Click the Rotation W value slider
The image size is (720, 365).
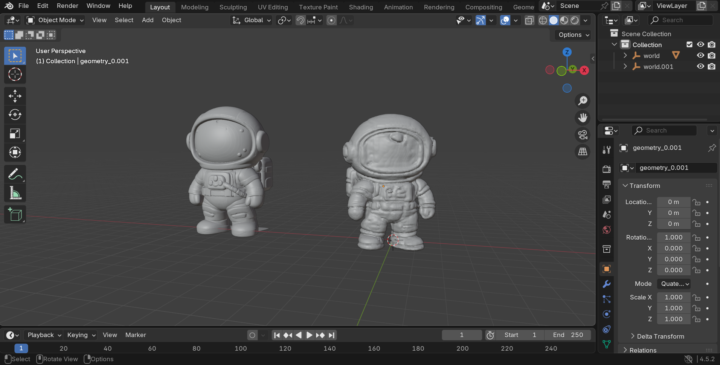(x=674, y=237)
